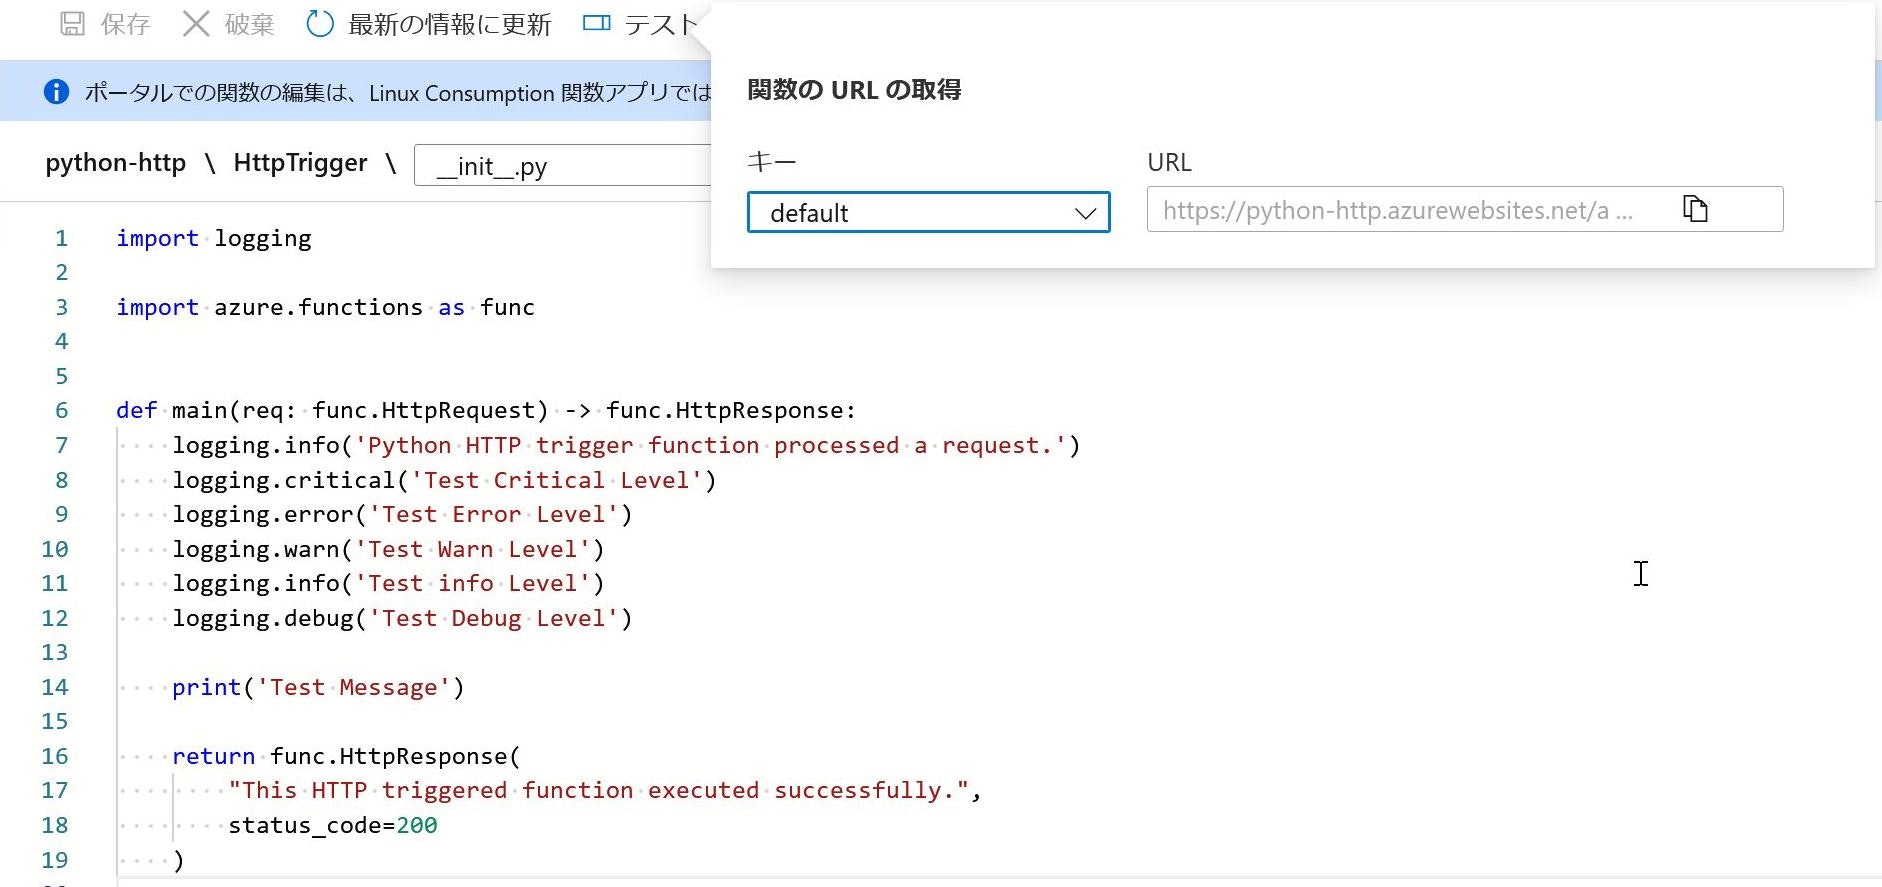Click the refresh circular arrow icon
This screenshot has width=1882, height=887.
point(320,24)
